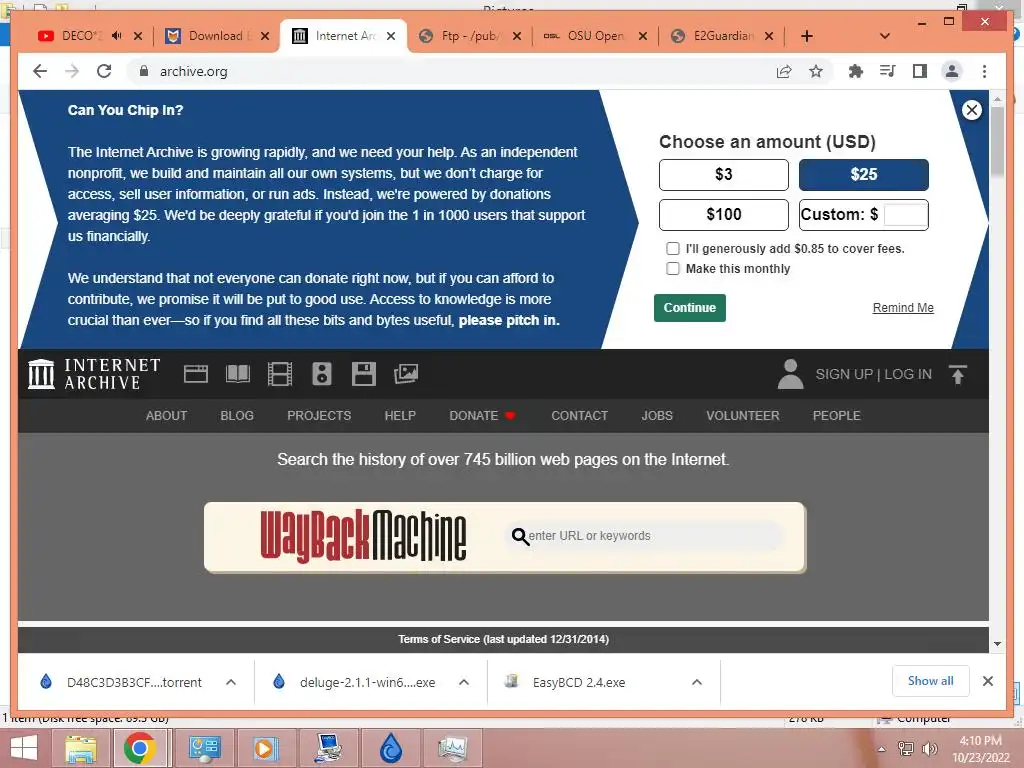
Task: Click the custom donation amount field
Action: coord(905,214)
